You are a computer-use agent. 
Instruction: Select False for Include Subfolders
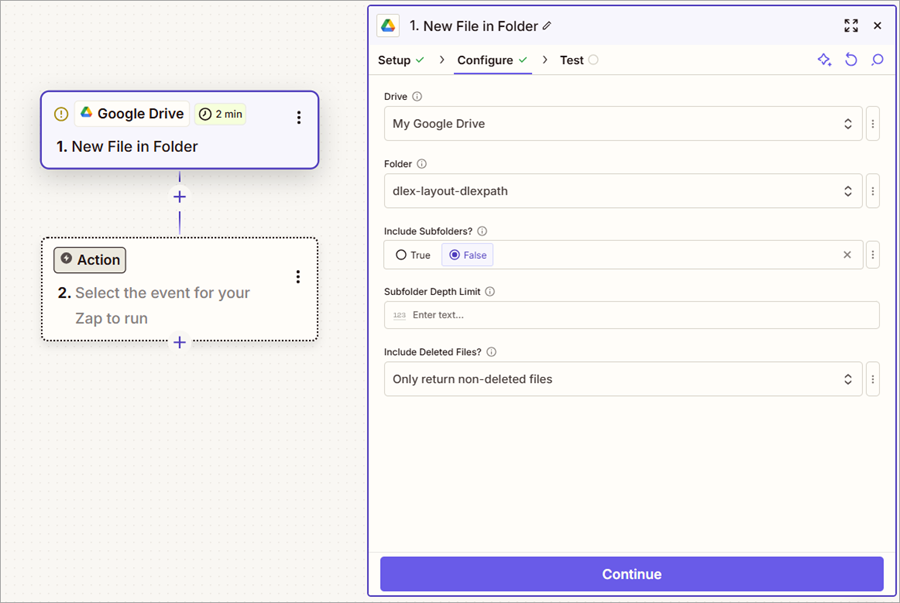(468, 255)
